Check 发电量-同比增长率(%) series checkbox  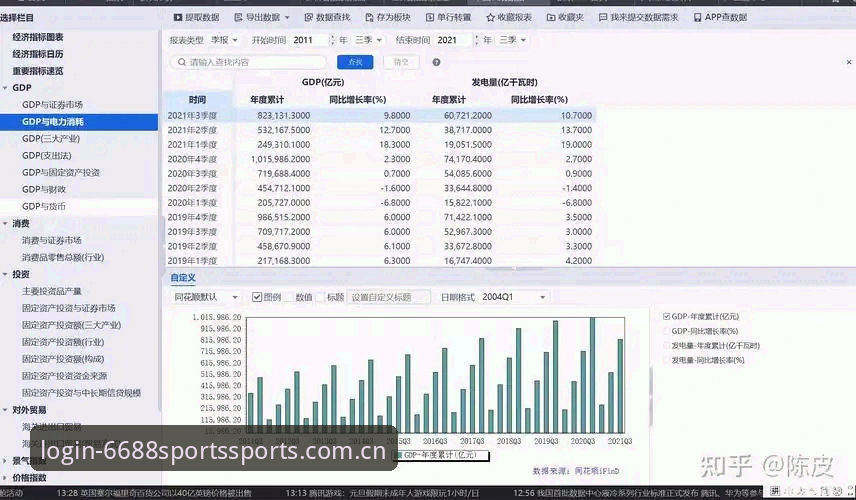click(x=666, y=360)
